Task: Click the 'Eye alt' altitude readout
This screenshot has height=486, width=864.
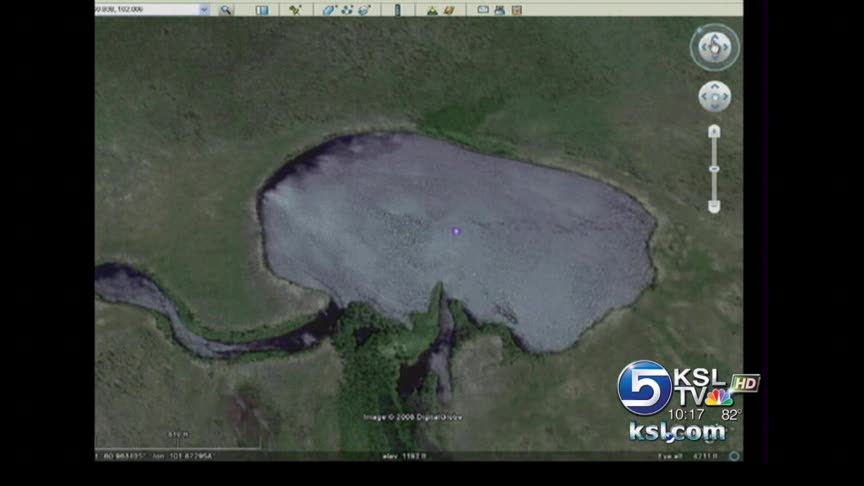Action: coord(688,456)
